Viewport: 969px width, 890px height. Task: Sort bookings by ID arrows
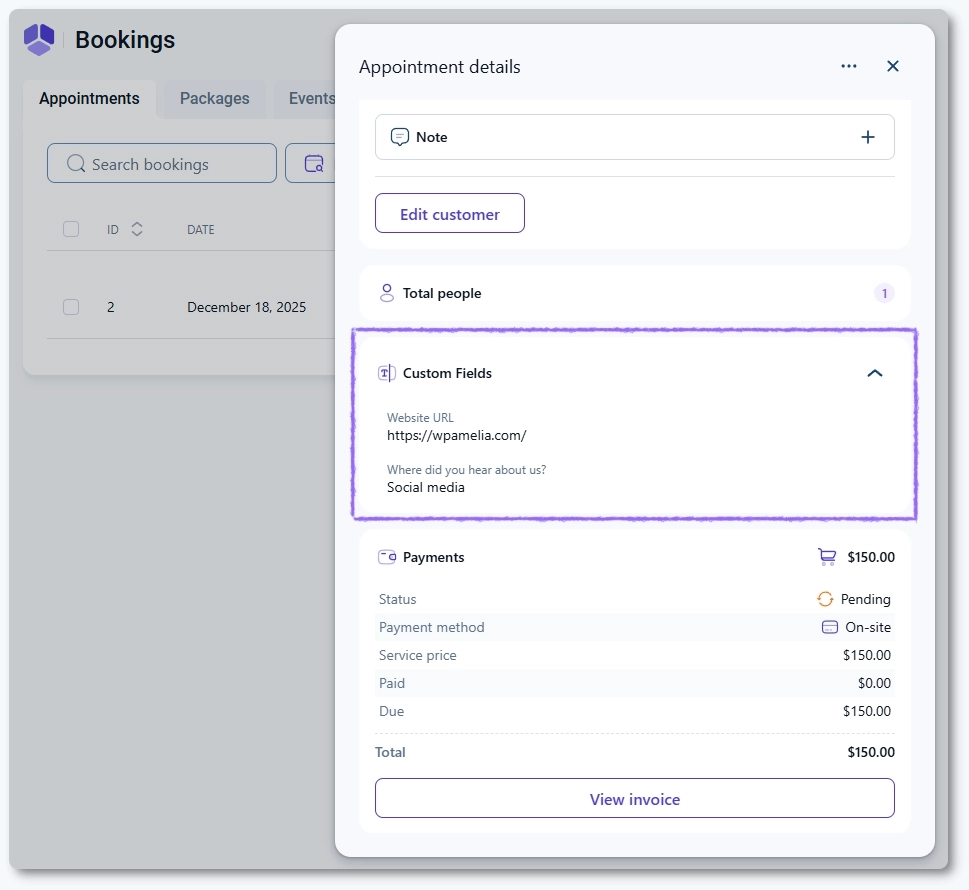click(137, 229)
